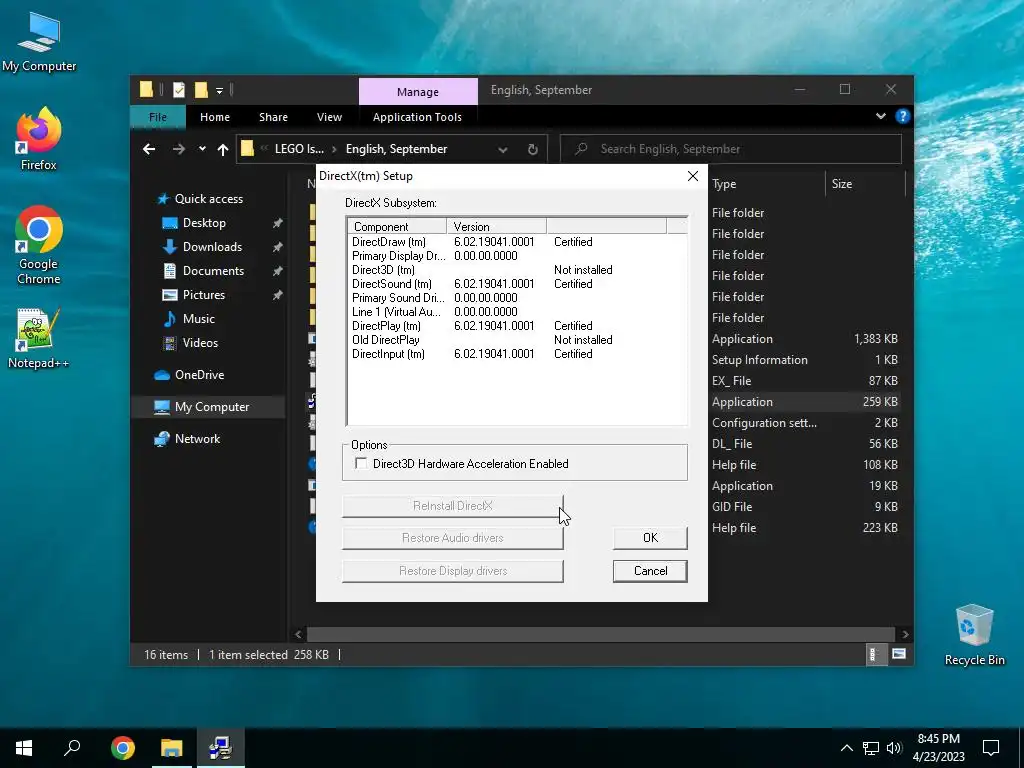Viewport: 1024px width, 768px height.
Task: Open the volume speaker tray icon
Action: tap(894, 748)
